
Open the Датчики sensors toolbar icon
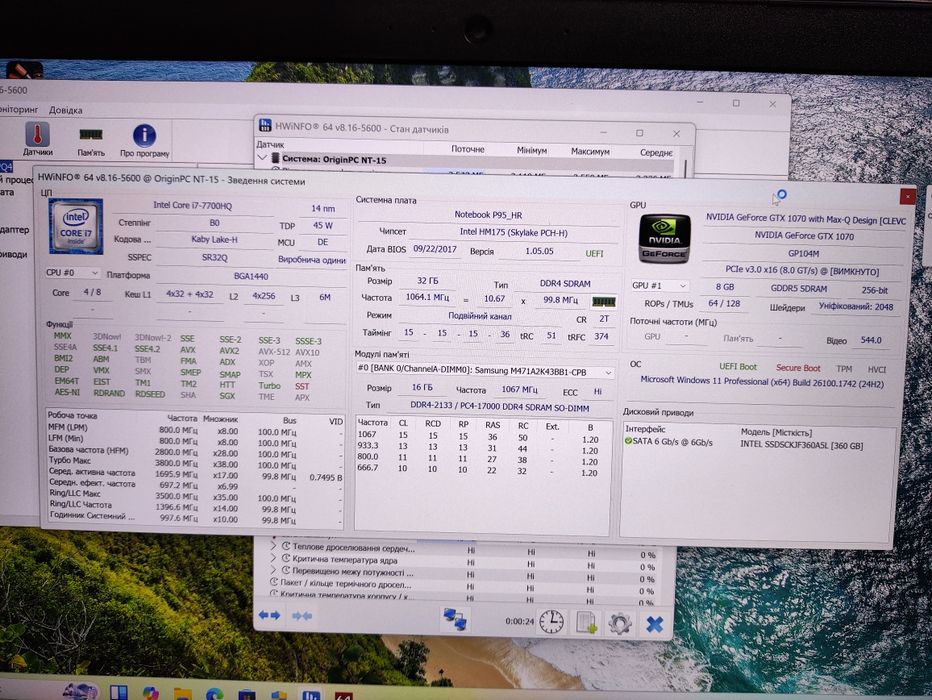coord(37,138)
